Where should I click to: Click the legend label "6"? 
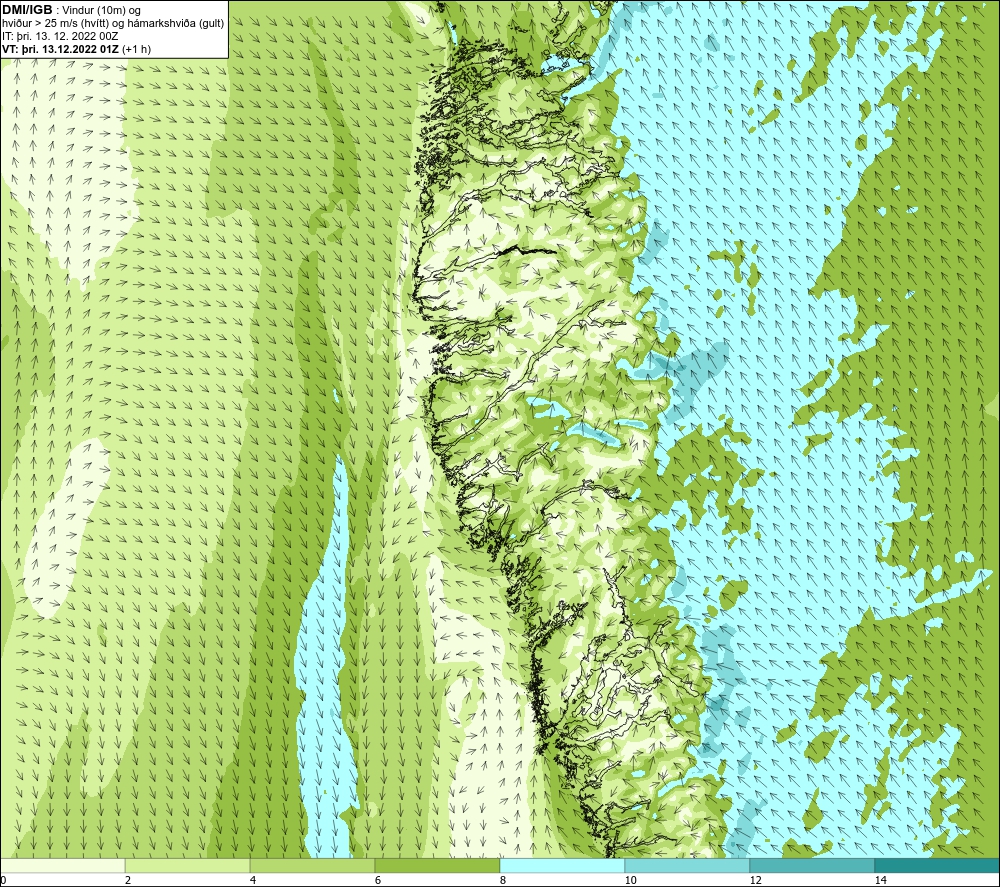click(x=378, y=880)
